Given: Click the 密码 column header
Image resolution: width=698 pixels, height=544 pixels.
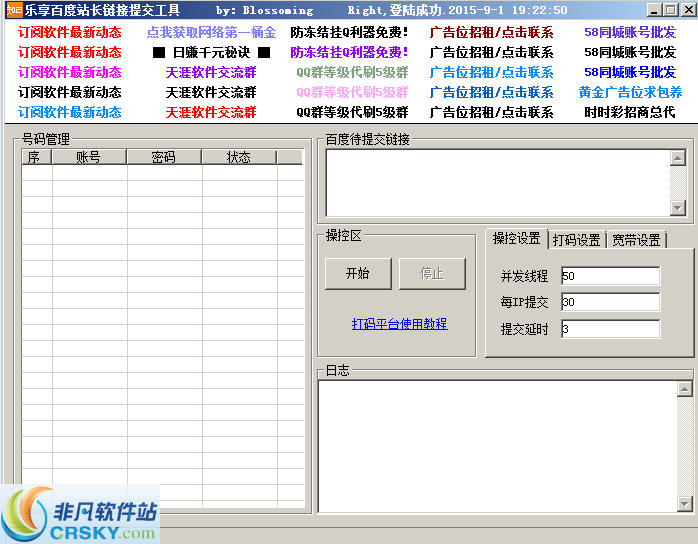Looking at the screenshot, I should [x=164, y=157].
